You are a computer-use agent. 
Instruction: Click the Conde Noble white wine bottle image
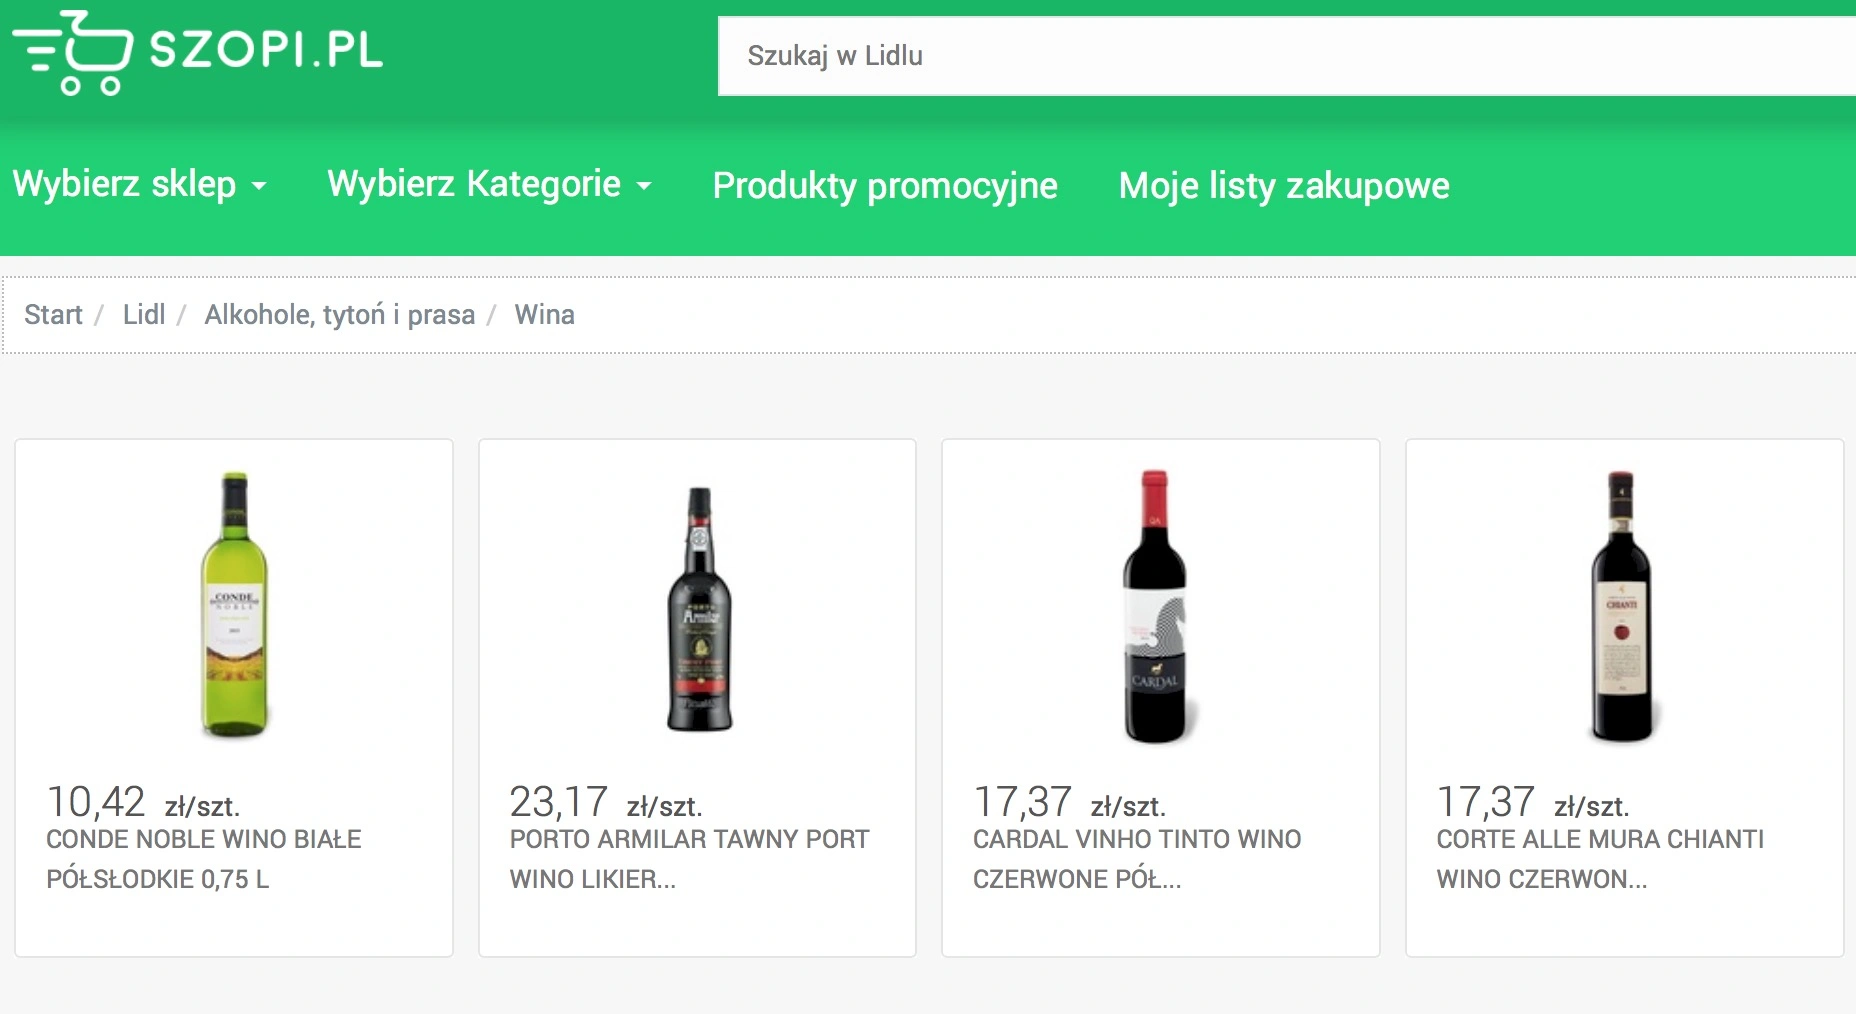pos(234,604)
